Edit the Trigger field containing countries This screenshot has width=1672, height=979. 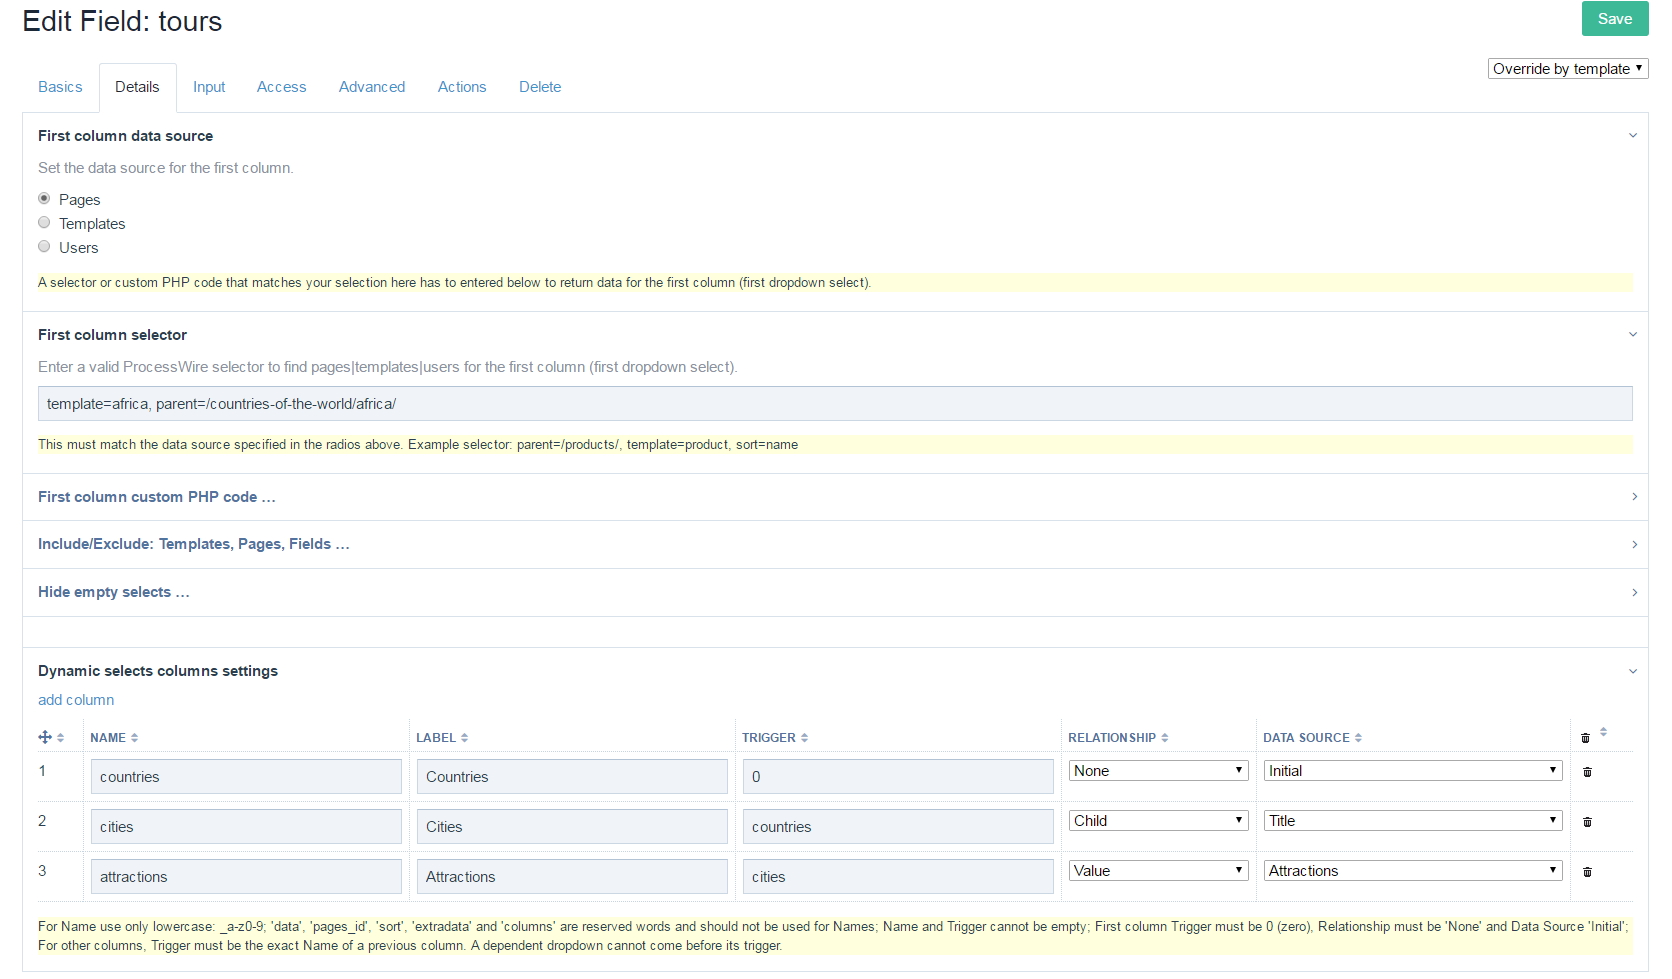(898, 827)
